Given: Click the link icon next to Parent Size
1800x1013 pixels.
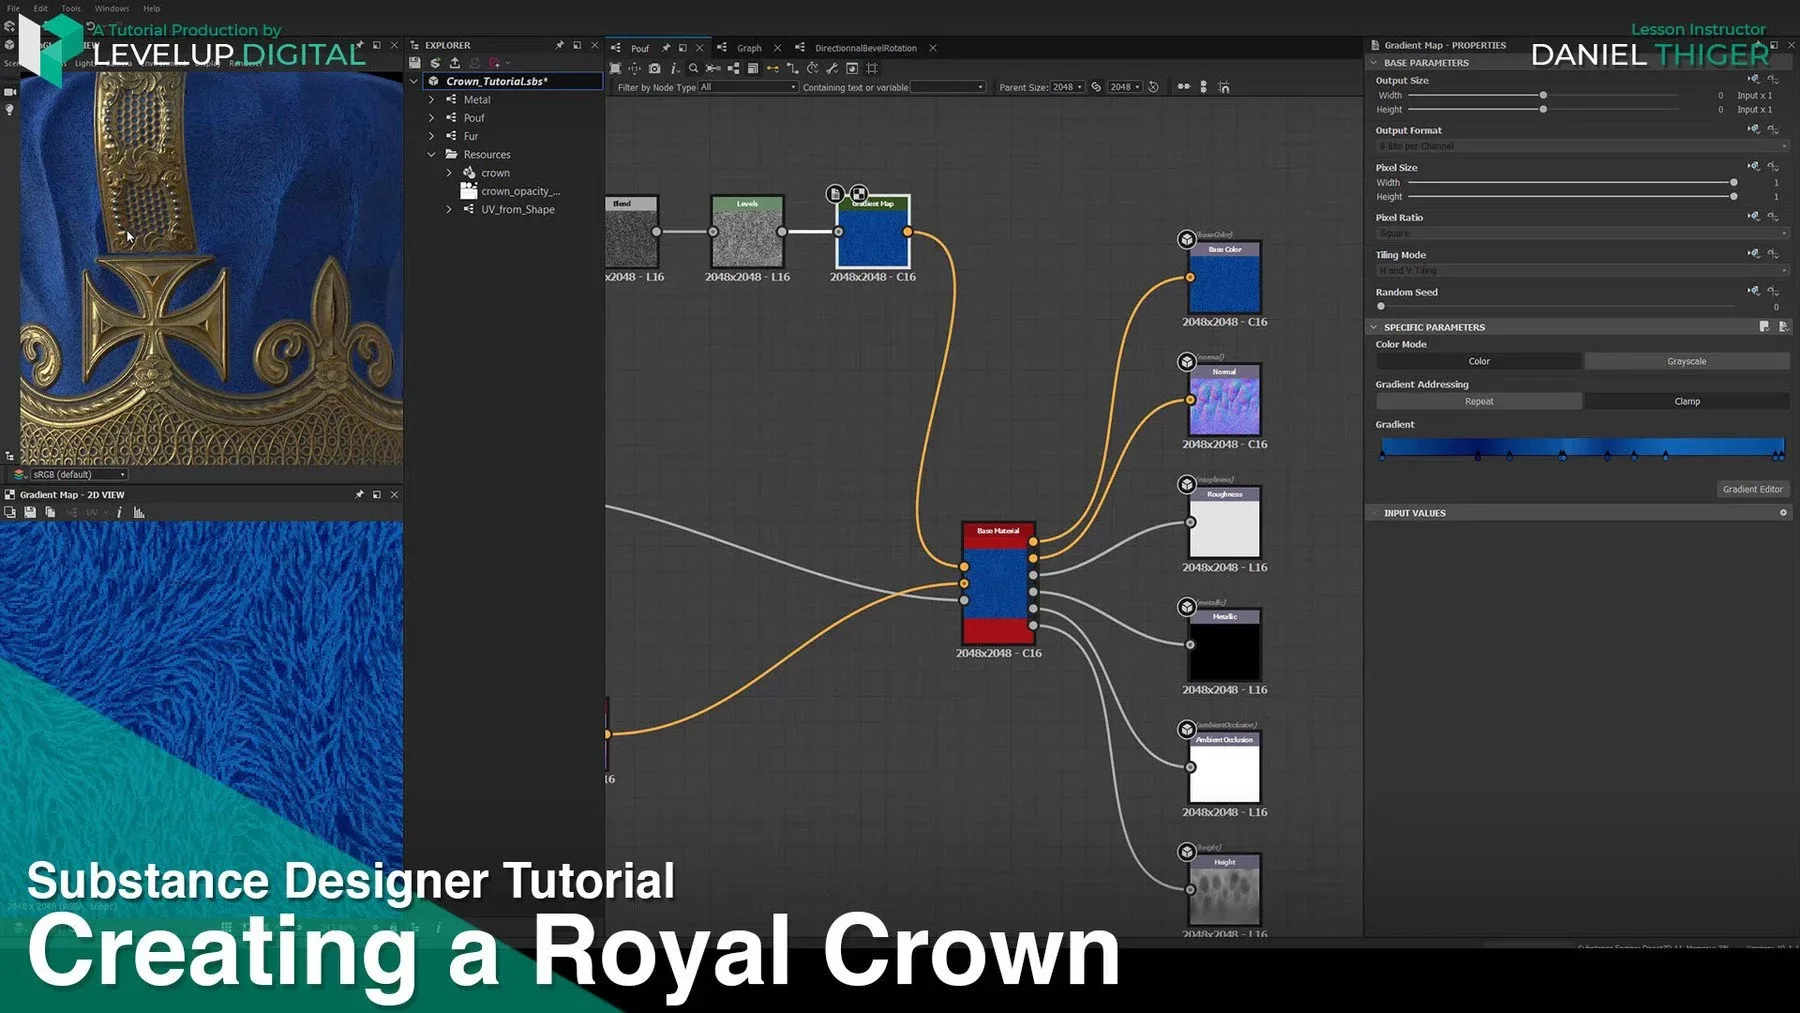Looking at the screenshot, I should [1095, 86].
